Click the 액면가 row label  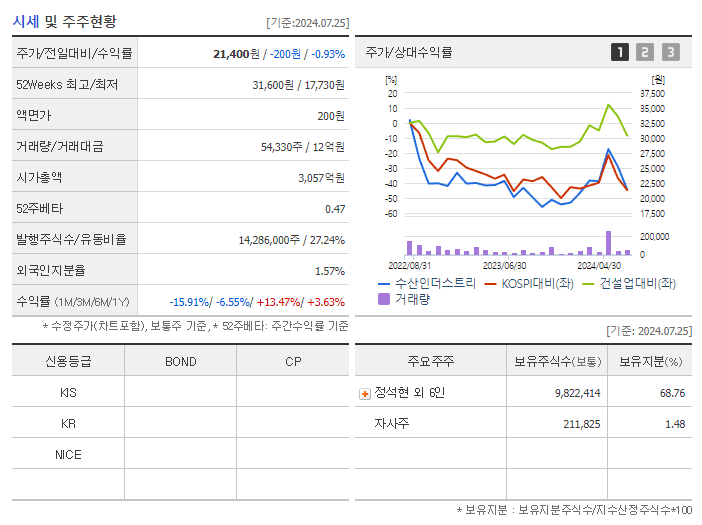click(x=34, y=115)
